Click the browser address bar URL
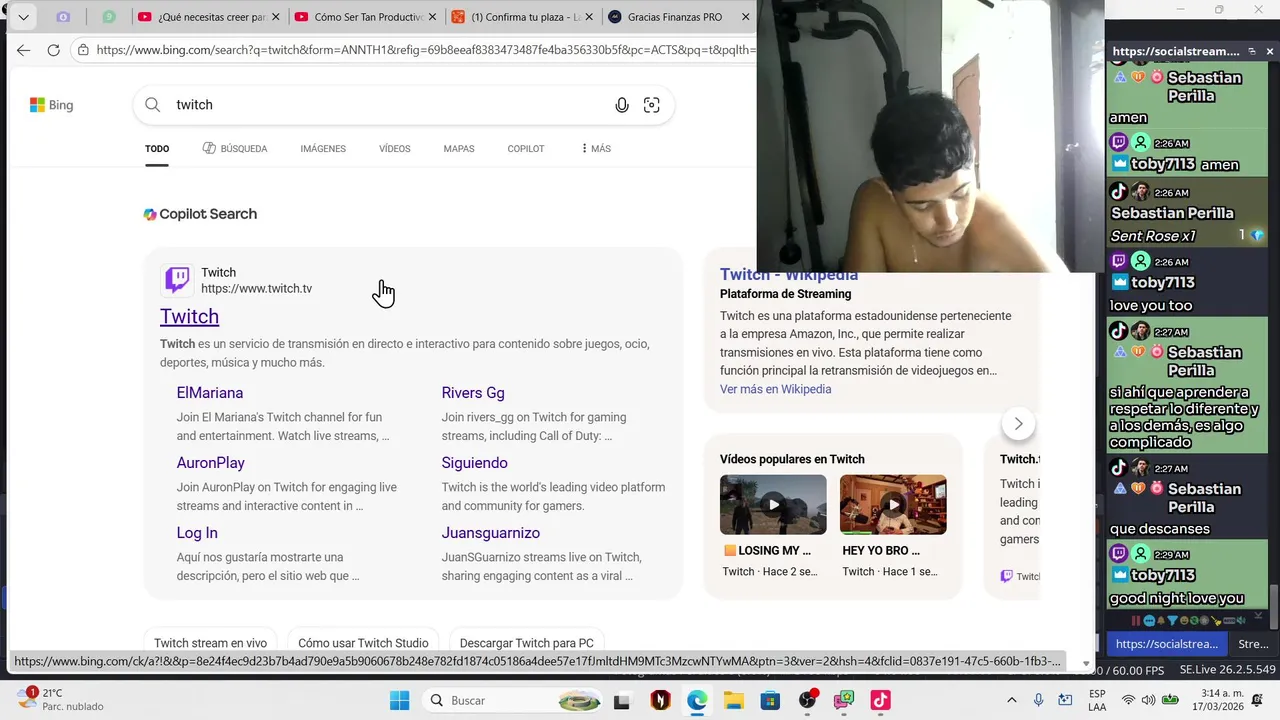This screenshot has width=1280, height=720. click(x=425, y=50)
